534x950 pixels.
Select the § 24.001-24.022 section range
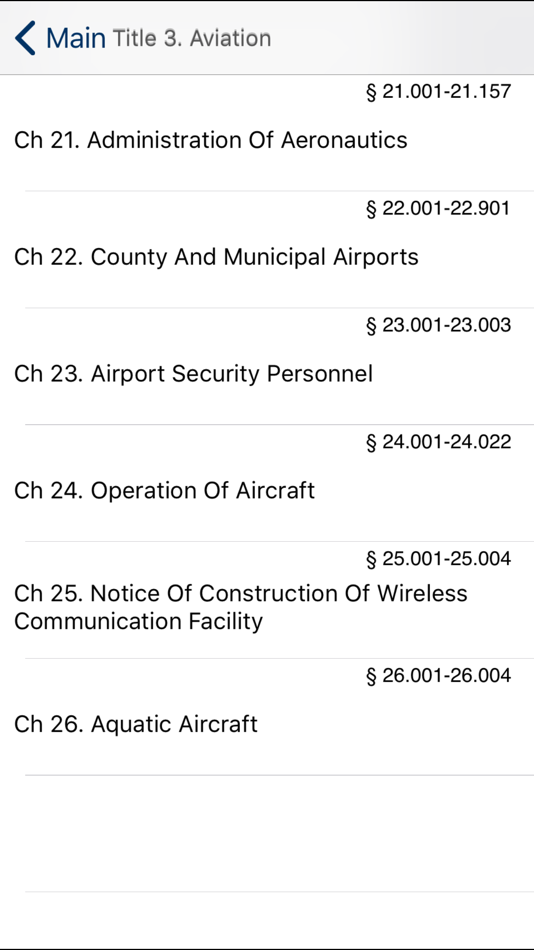point(439,442)
